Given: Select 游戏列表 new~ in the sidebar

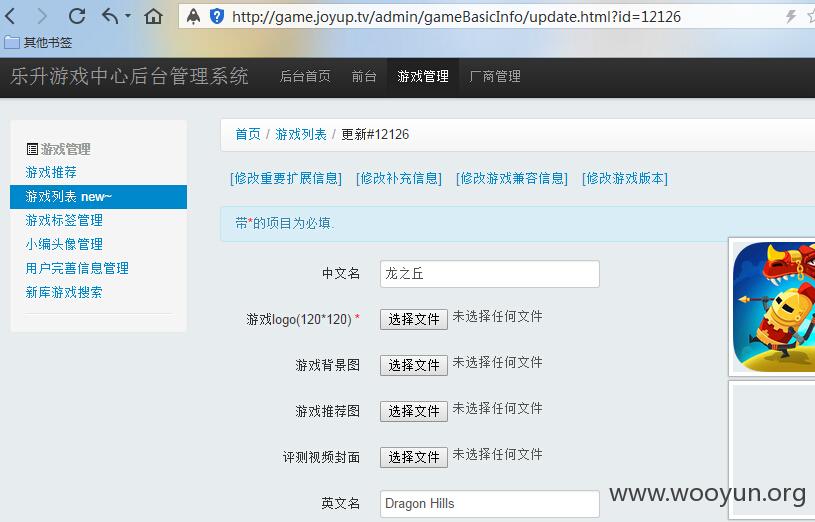Looking at the screenshot, I should [98, 197].
